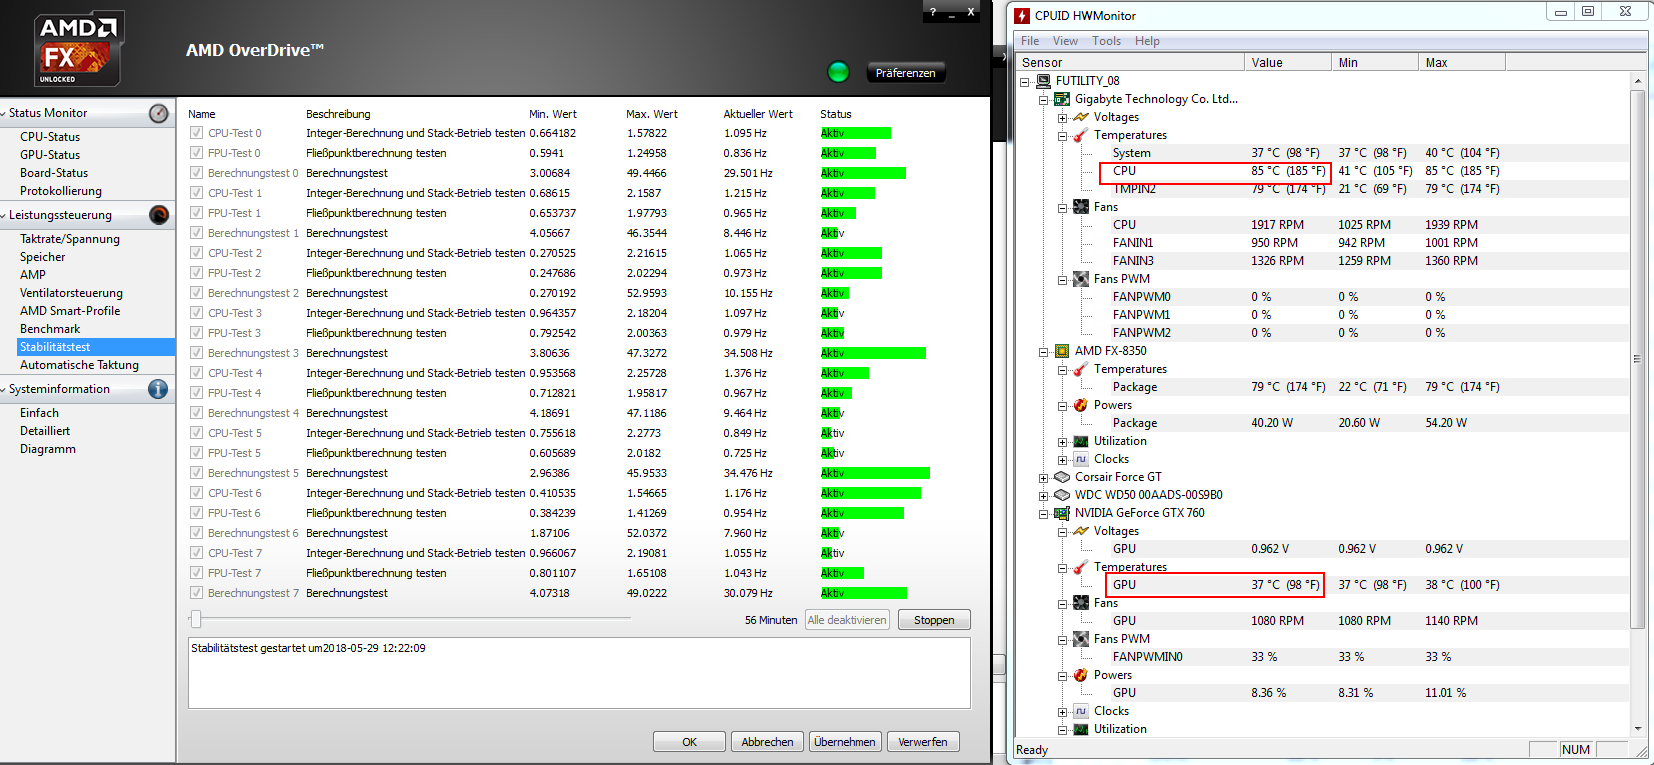Click the WDC WD50 hard drive icon
The image size is (1654, 765).
click(1063, 495)
